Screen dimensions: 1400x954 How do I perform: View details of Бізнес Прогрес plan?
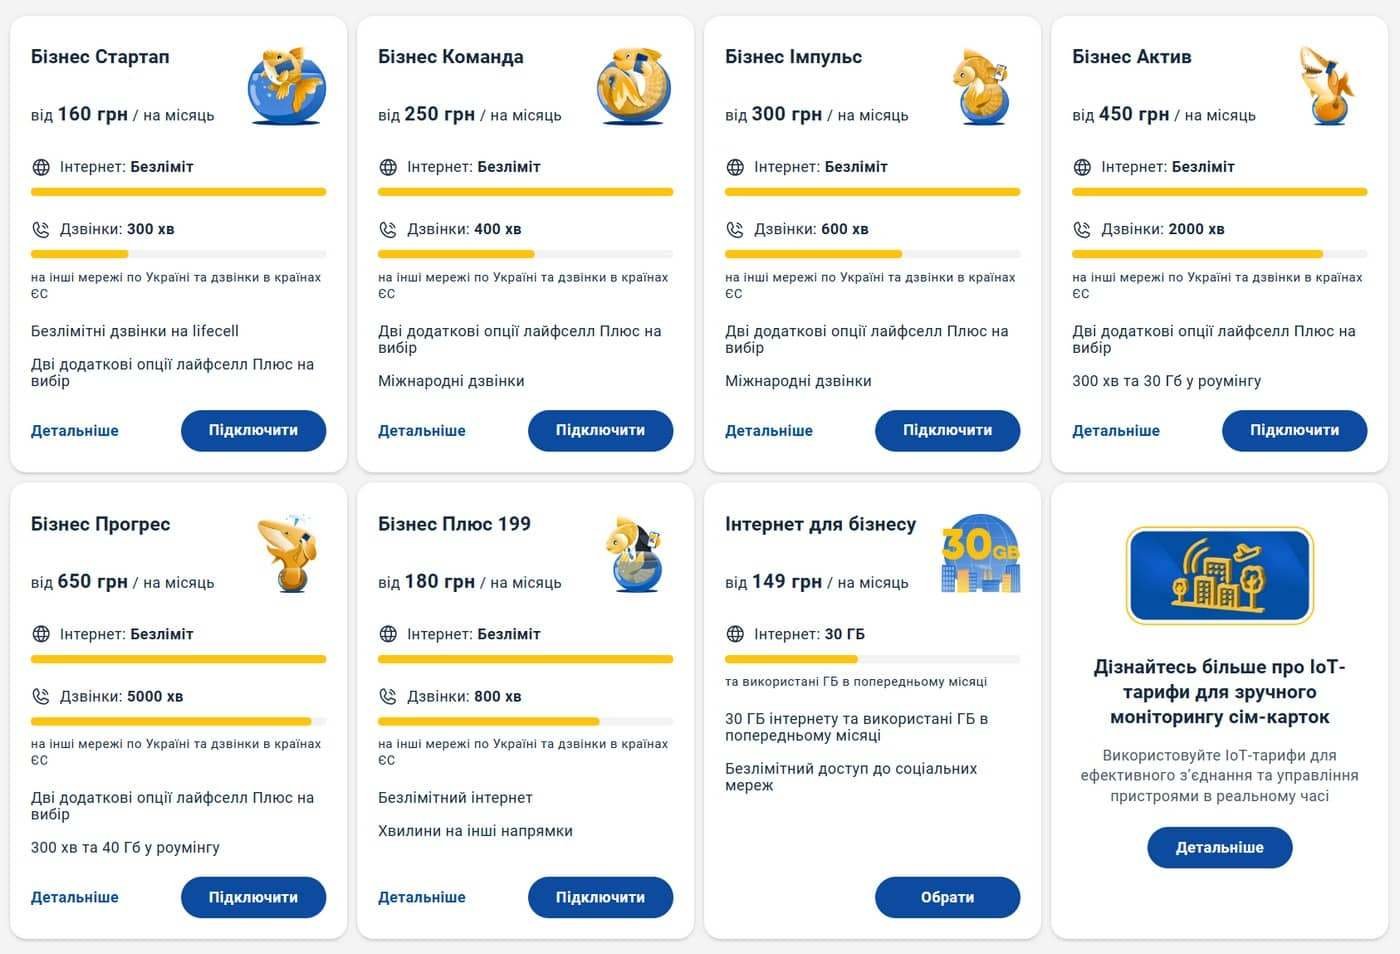(x=74, y=898)
